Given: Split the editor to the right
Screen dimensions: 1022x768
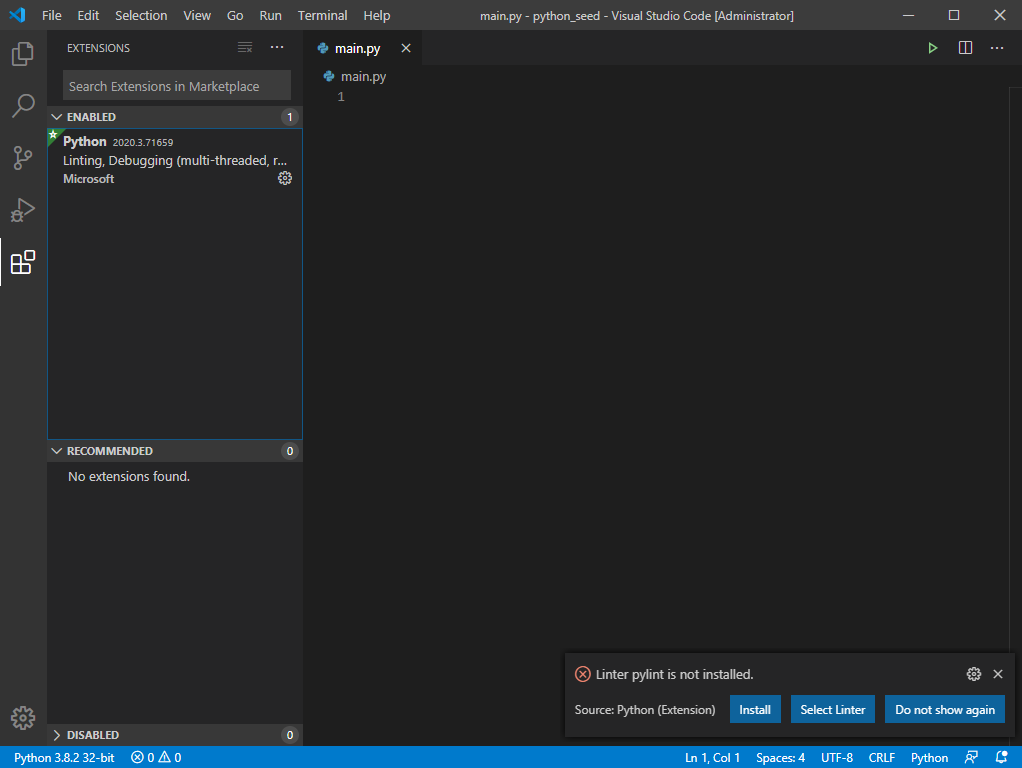Looking at the screenshot, I should pyautogui.click(x=965, y=48).
